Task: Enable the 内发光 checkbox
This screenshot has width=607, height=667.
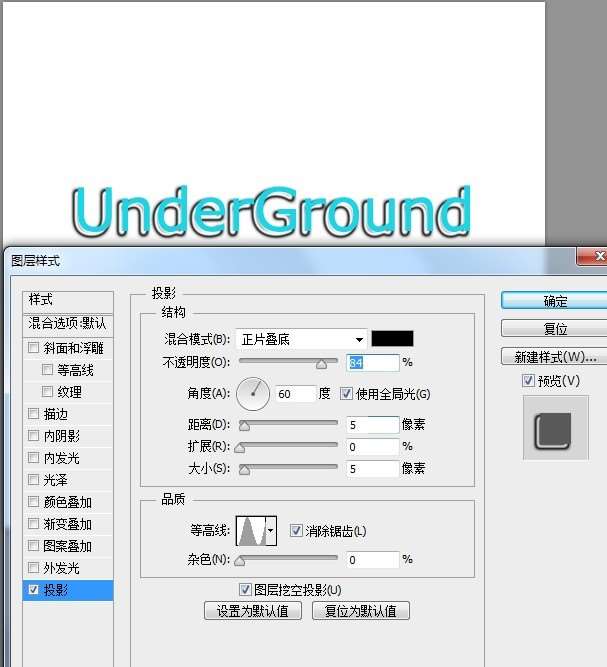Action: 33,458
